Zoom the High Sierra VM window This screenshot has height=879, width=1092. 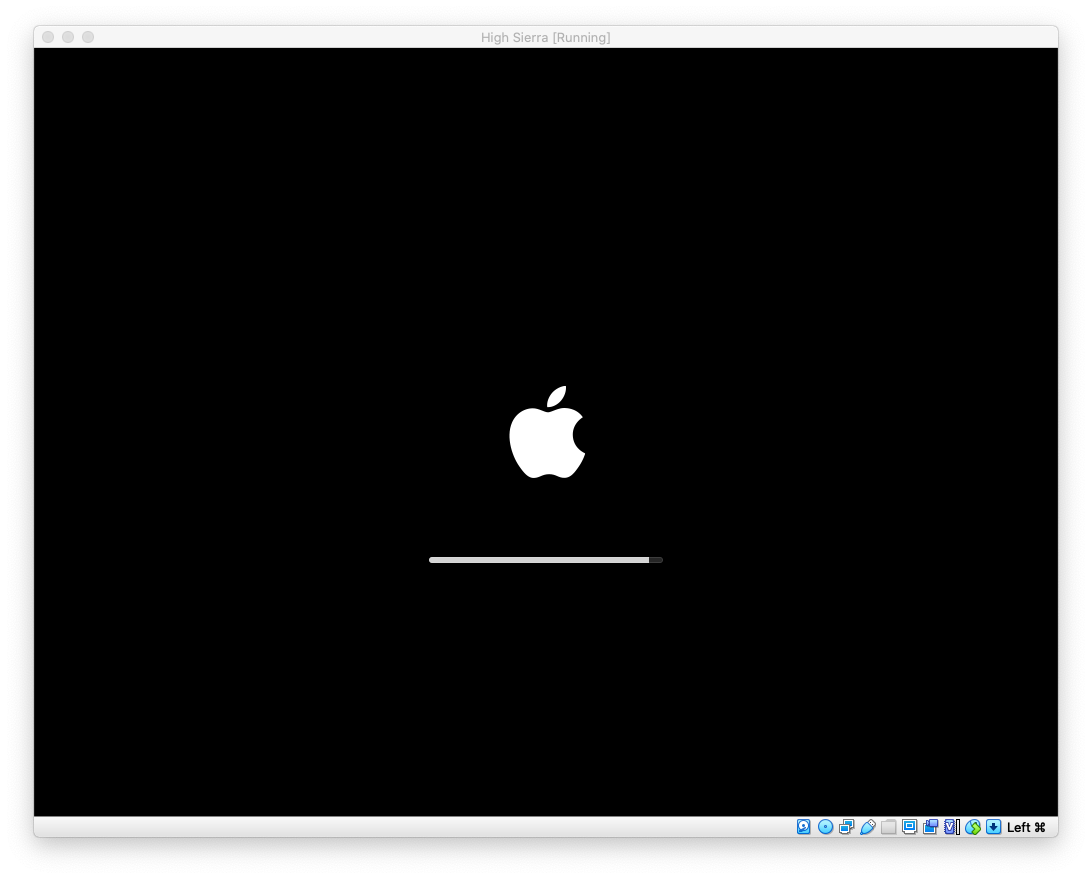pyautogui.click(x=88, y=37)
